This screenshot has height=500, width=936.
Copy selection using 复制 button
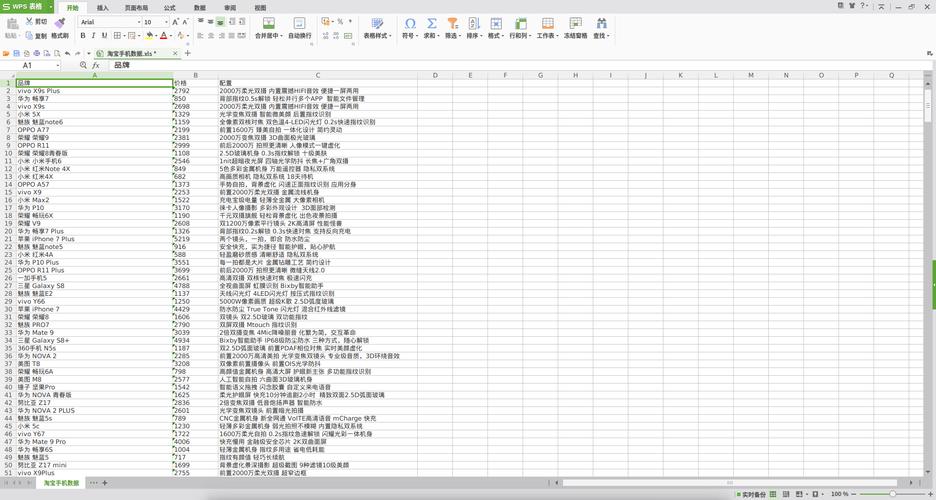(36, 36)
